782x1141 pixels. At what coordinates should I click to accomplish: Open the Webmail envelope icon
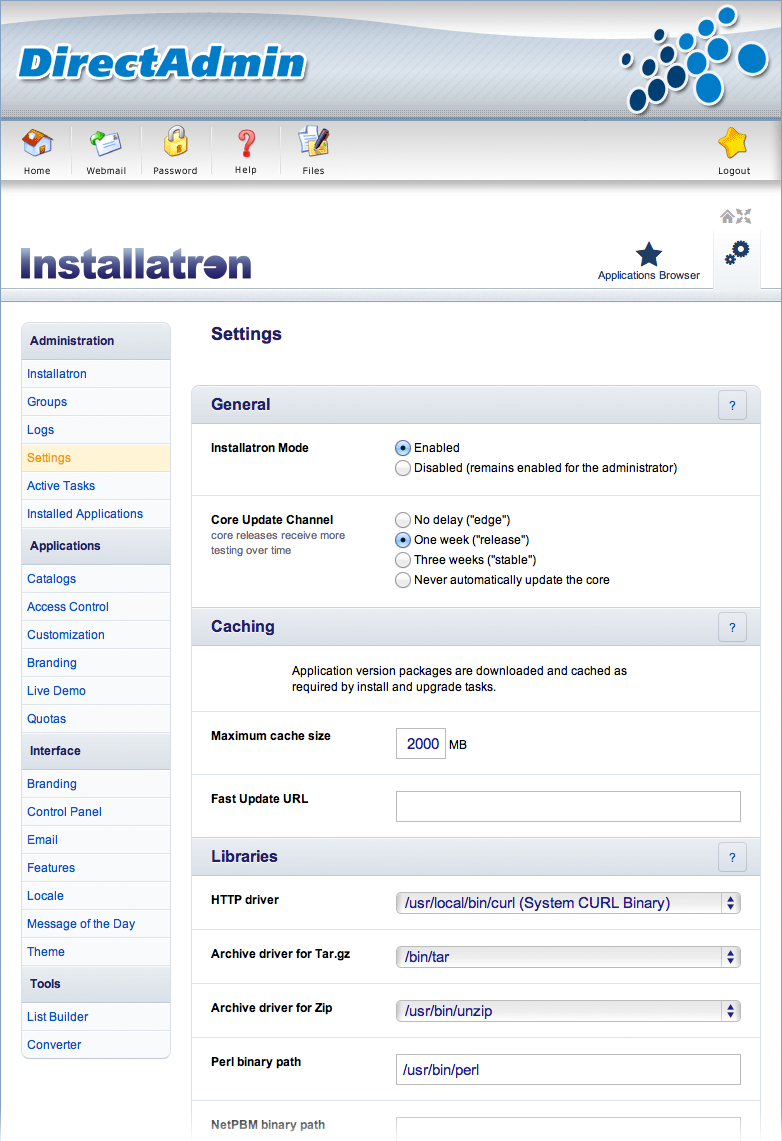tap(106, 143)
